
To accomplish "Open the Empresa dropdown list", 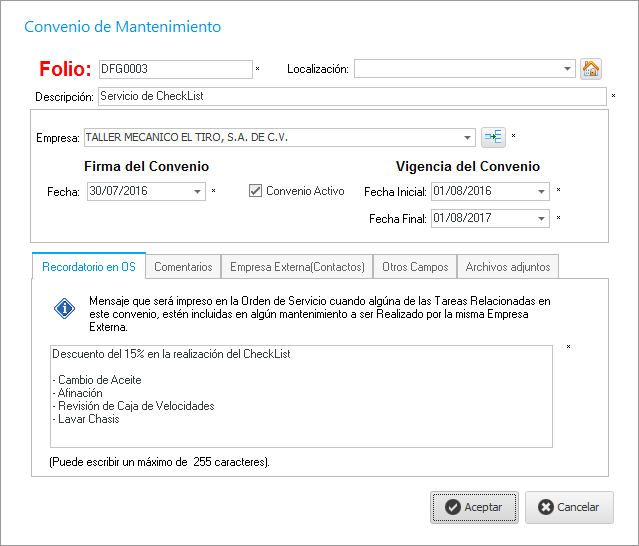I will tap(468, 137).
